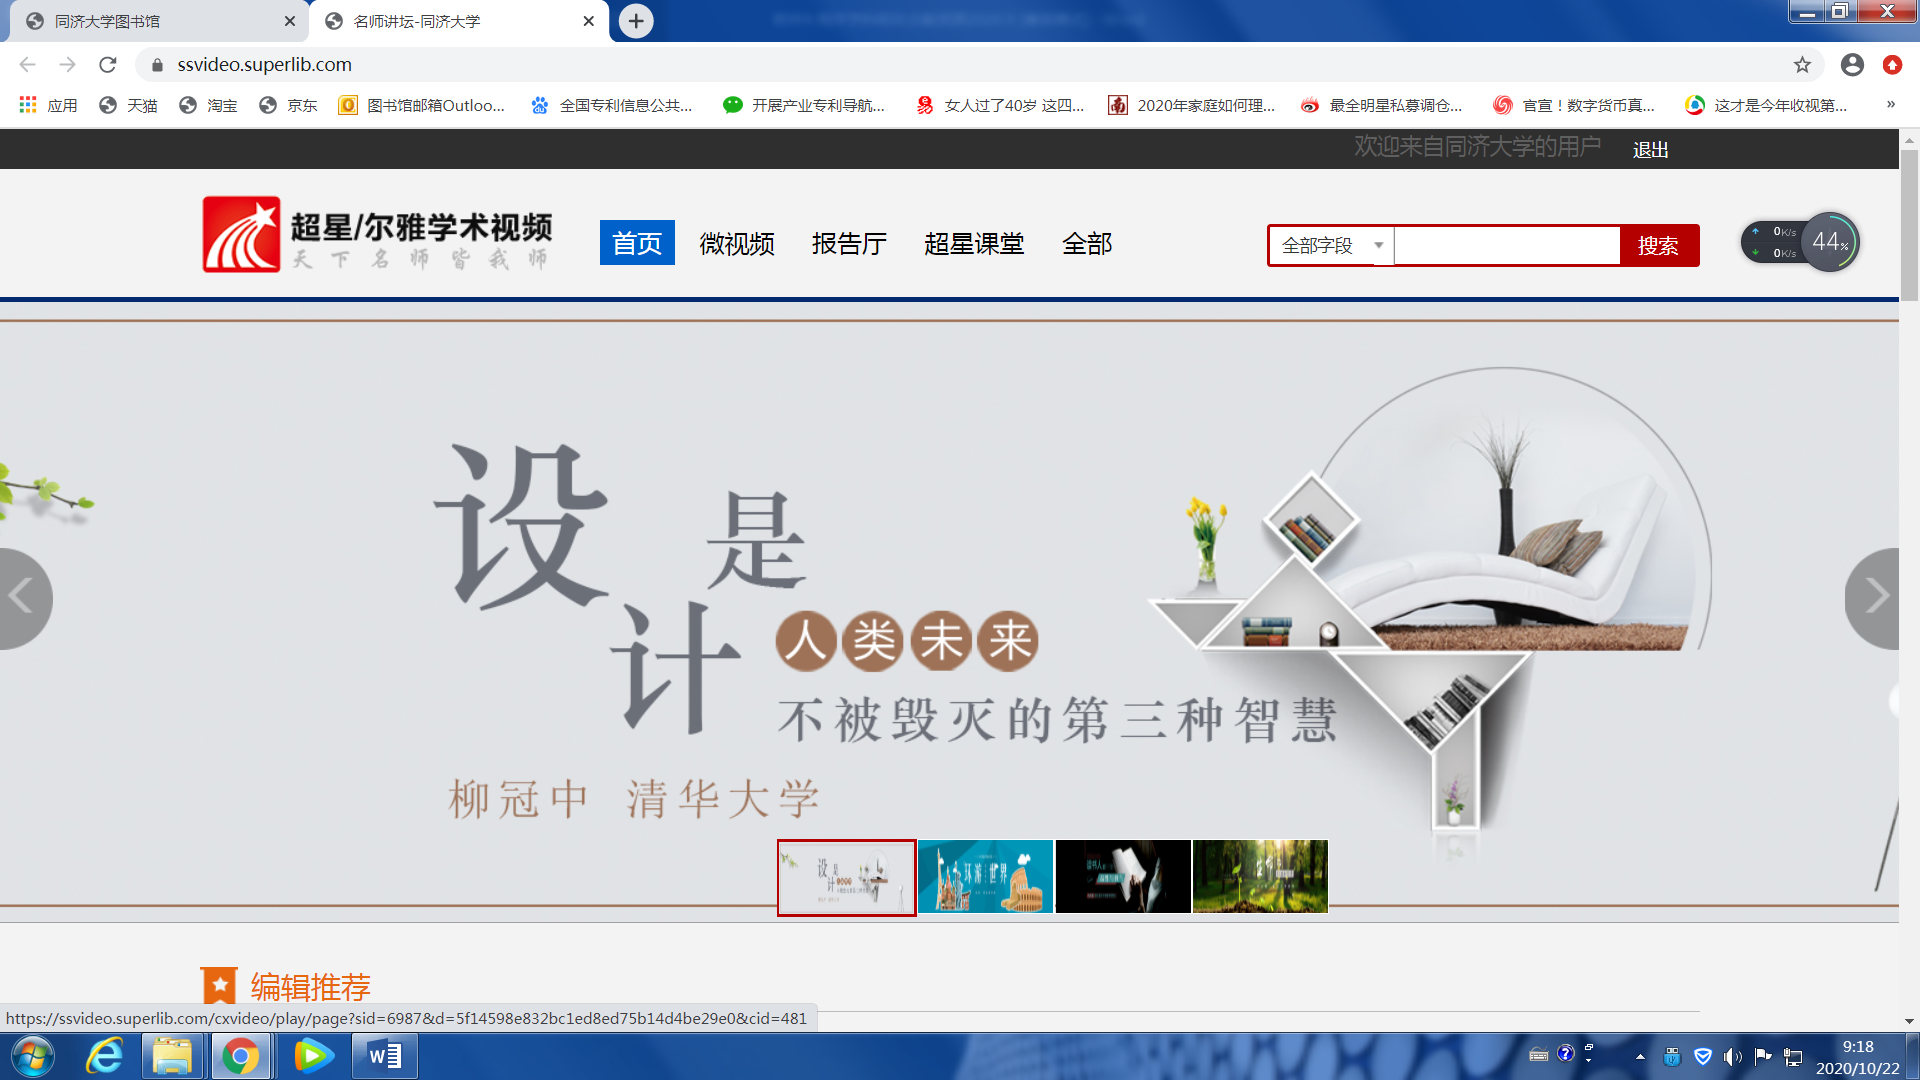
Task: Click the security shield tray icon
Action: point(1702,1056)
